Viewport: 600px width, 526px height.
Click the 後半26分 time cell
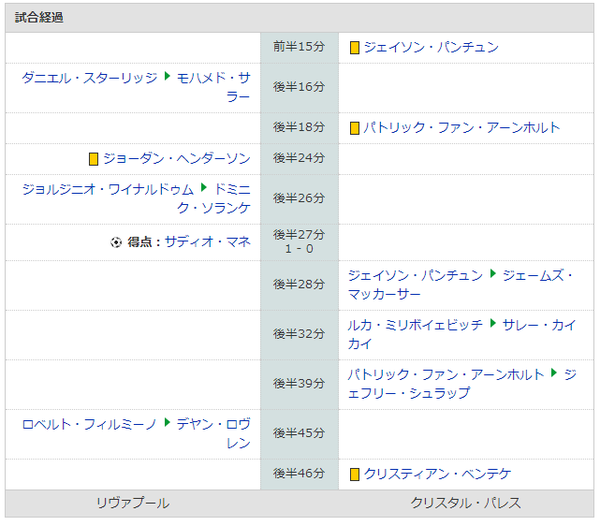pyautogui.click(x=299, y=199)
